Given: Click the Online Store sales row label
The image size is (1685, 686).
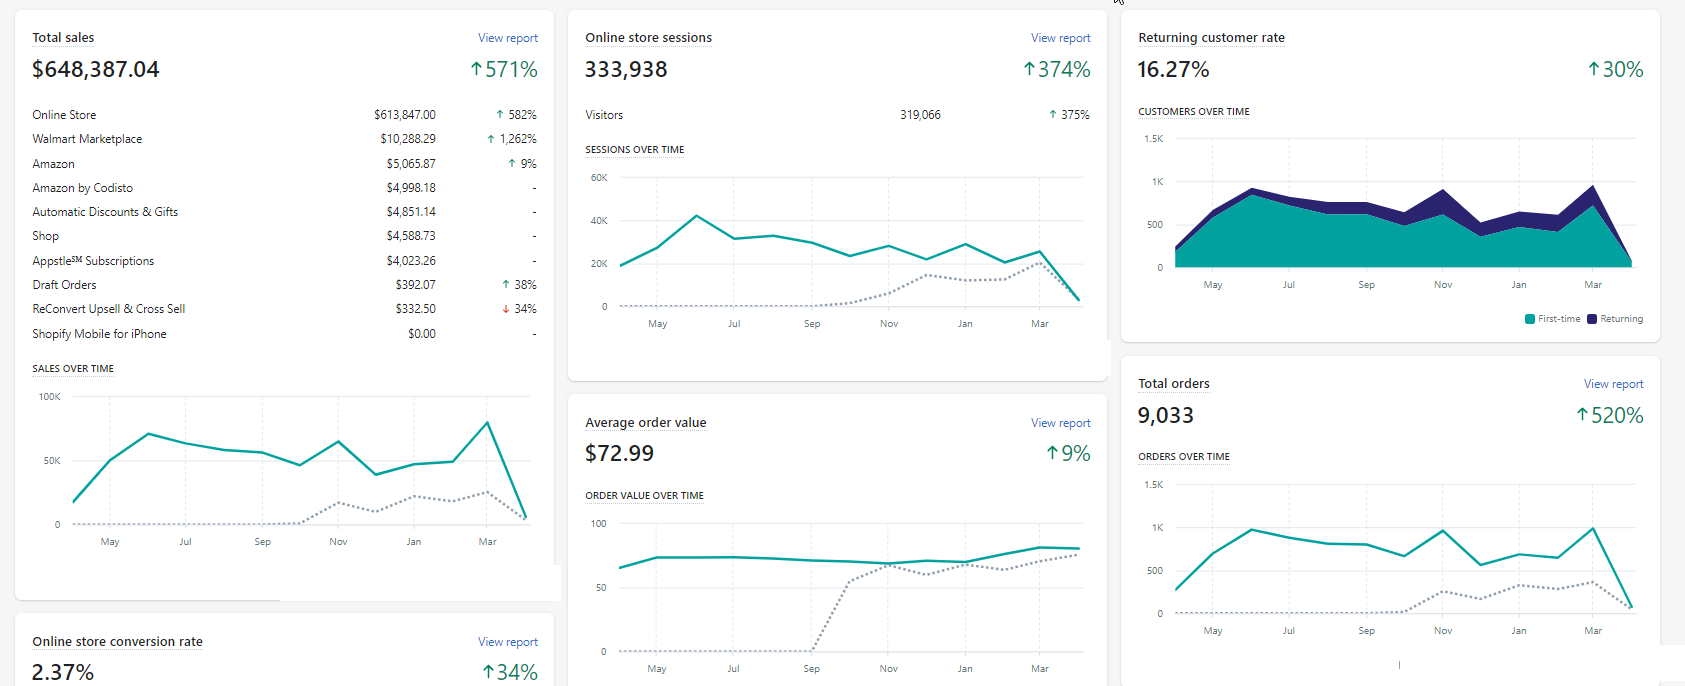Looking at the screenshot, I should pos(64,115).
